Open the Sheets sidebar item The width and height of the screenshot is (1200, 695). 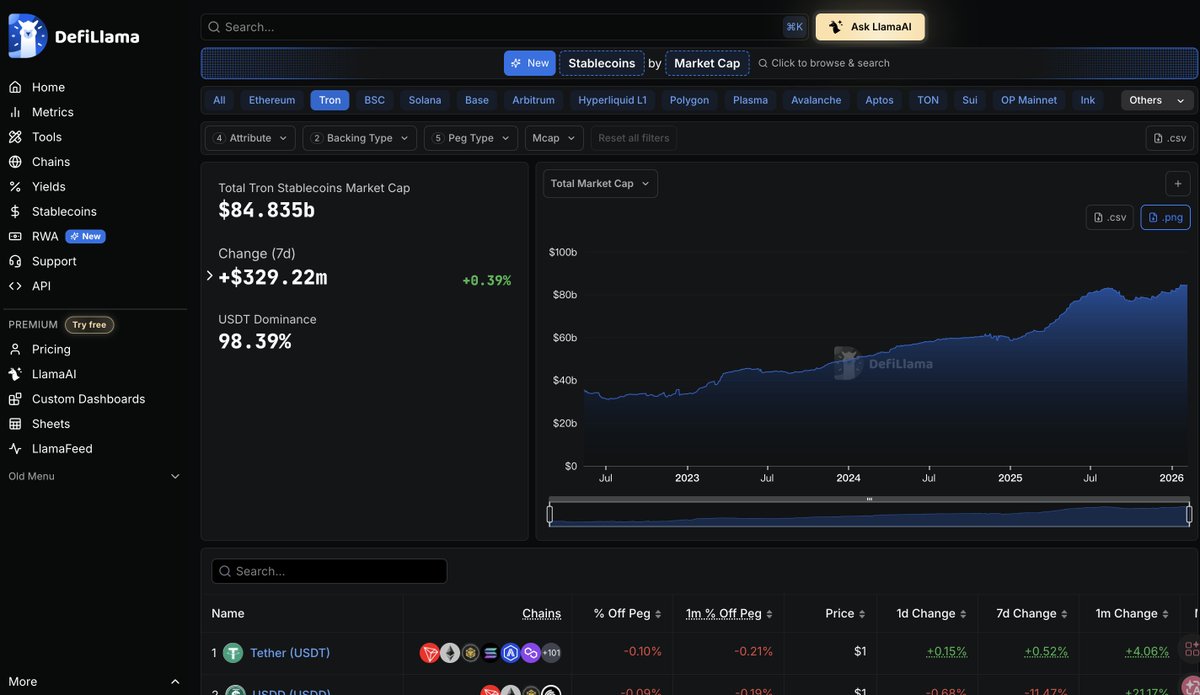tap(51, 424)
